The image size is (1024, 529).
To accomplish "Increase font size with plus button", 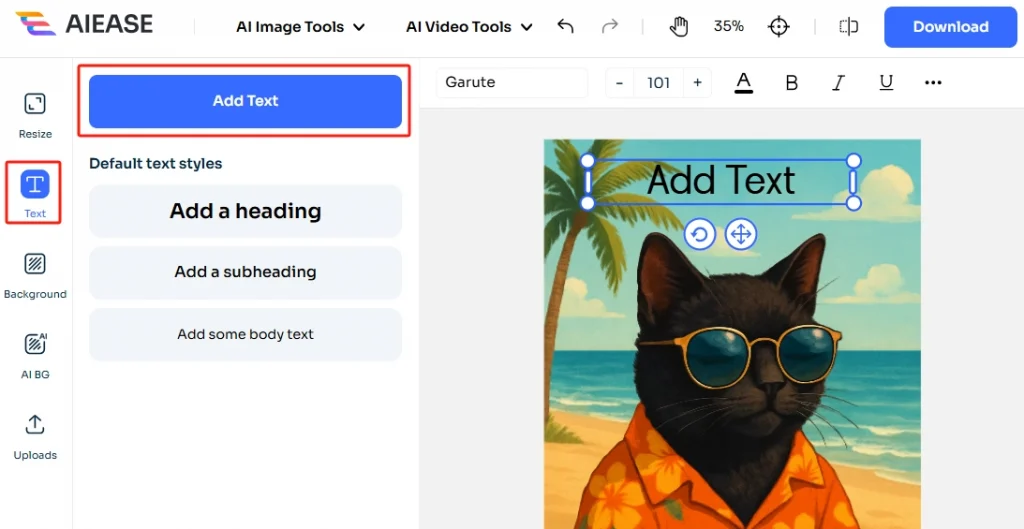I will tap(697, 83).
